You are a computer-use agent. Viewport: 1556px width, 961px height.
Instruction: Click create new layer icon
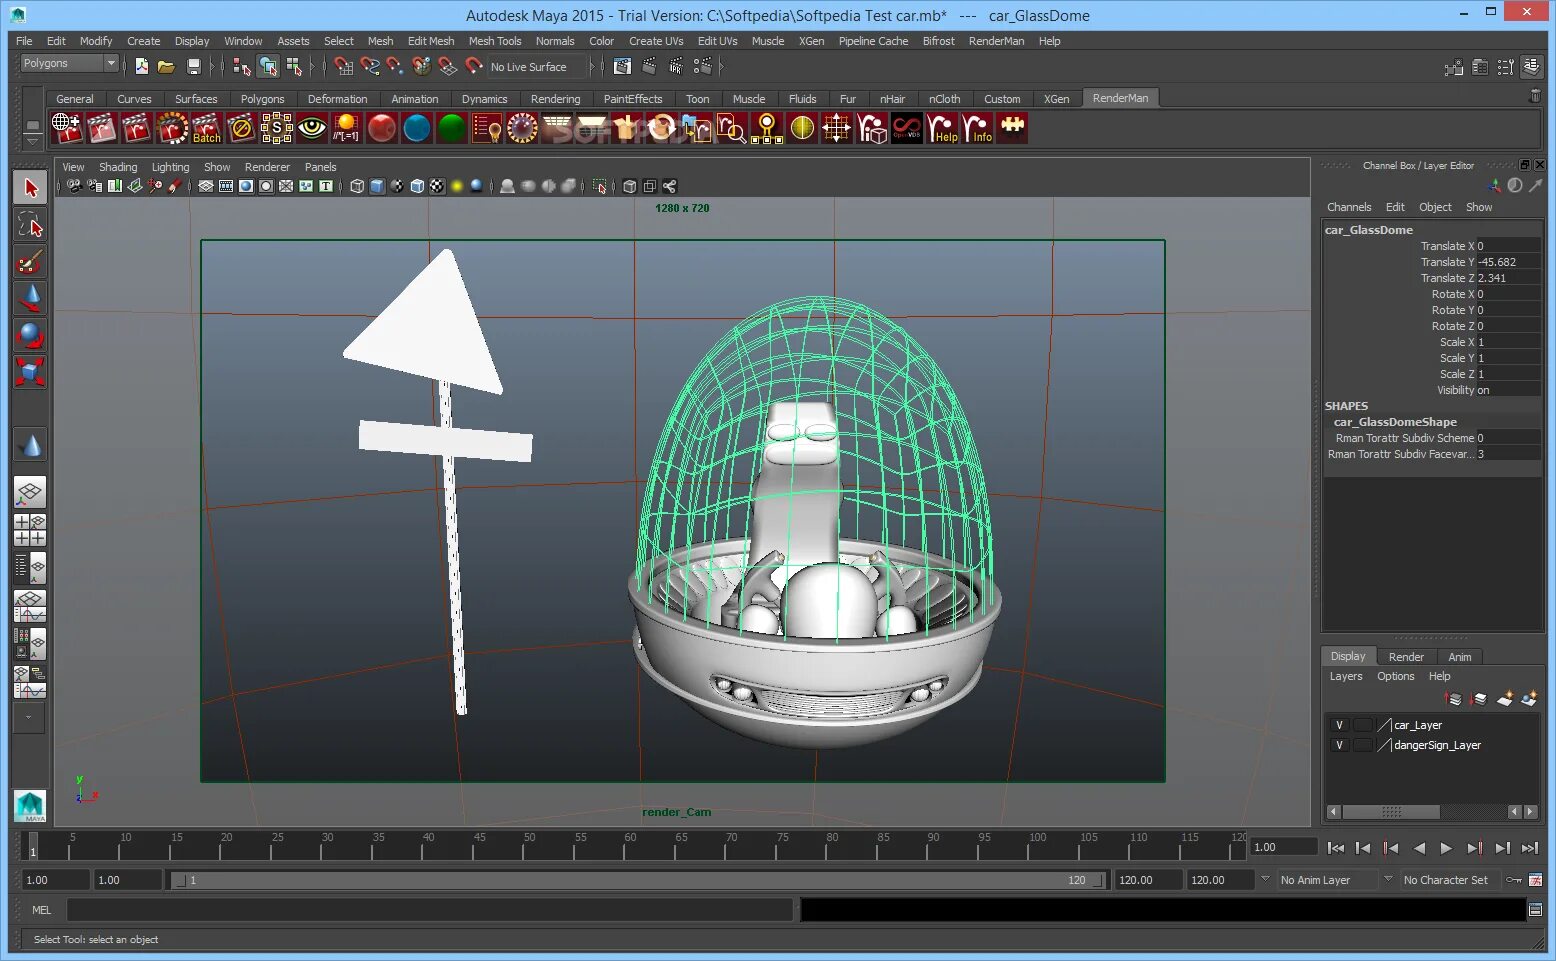click(1505, 699)
